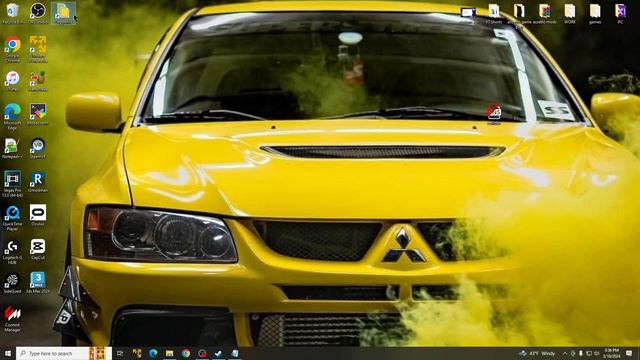Select the folder with the dark door thumbnail
This screenshot has width=640, height=360.
(519, 13)
